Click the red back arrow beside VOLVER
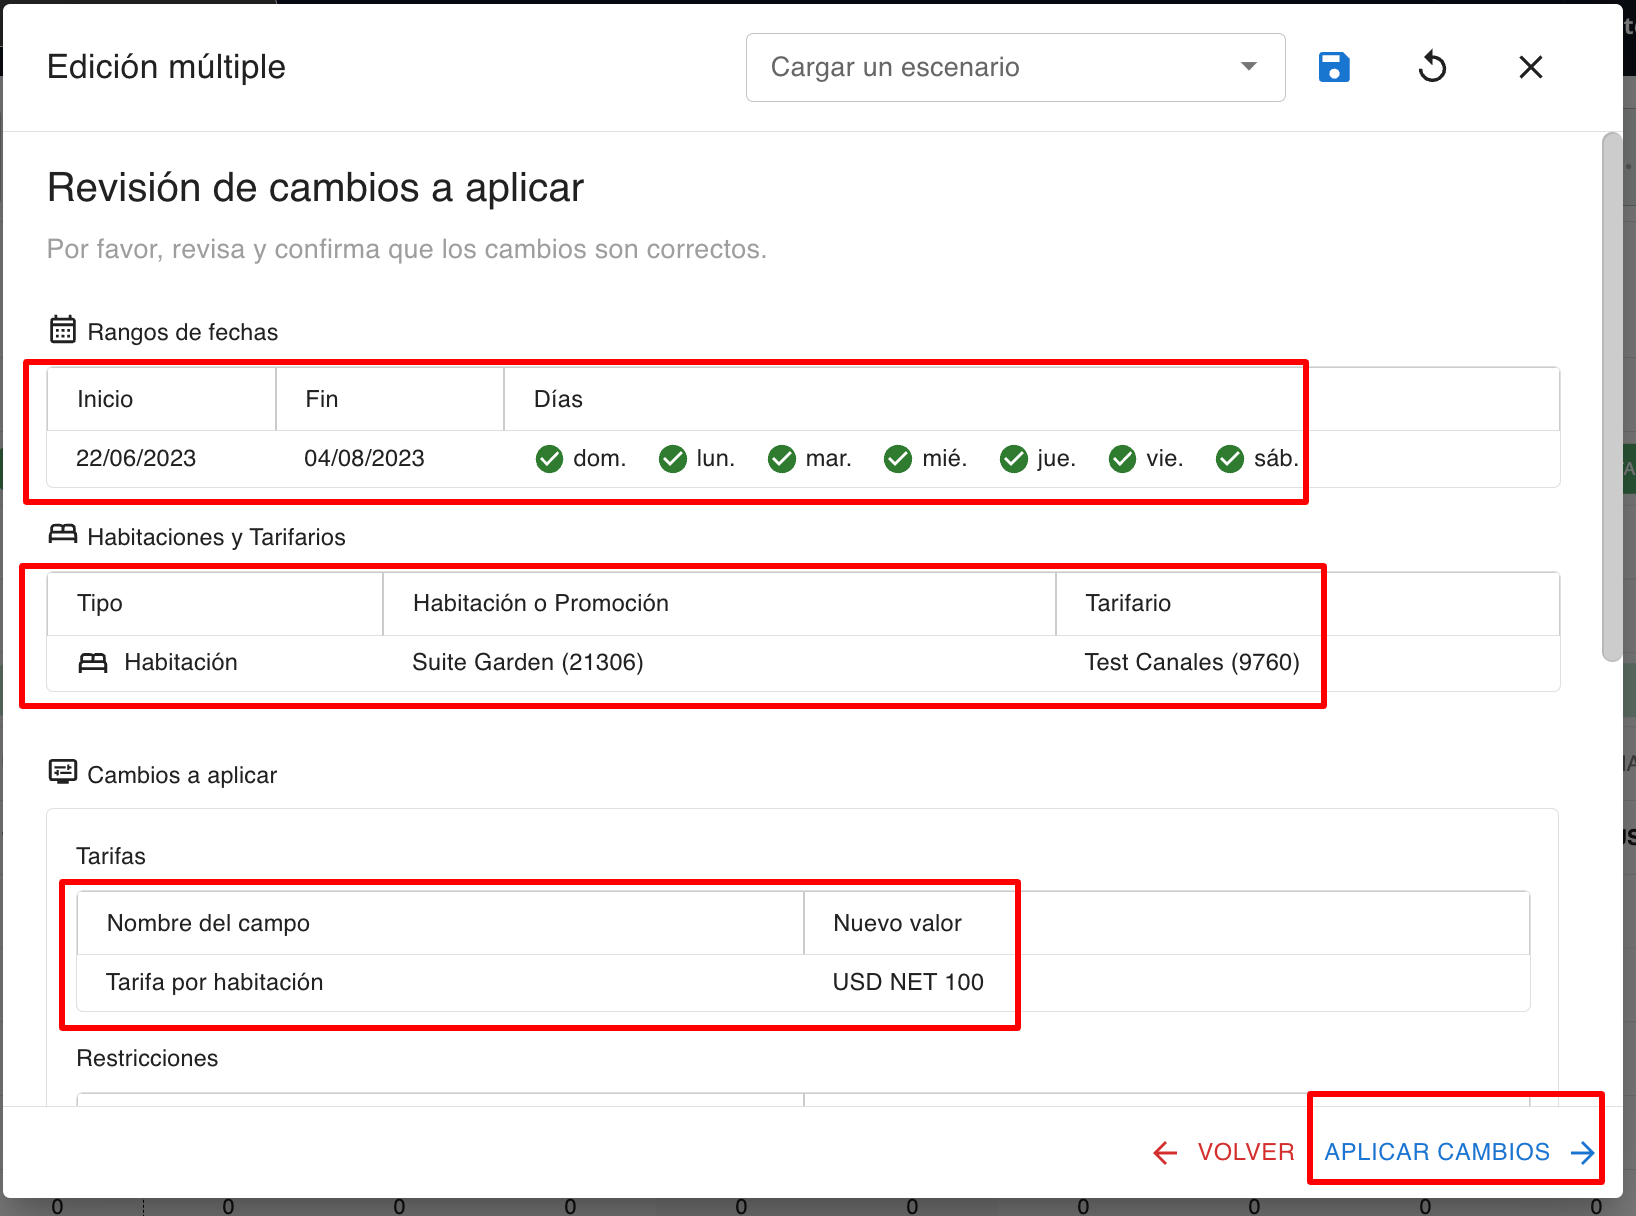The image size is (1636, 1216). (1164, 1152)
